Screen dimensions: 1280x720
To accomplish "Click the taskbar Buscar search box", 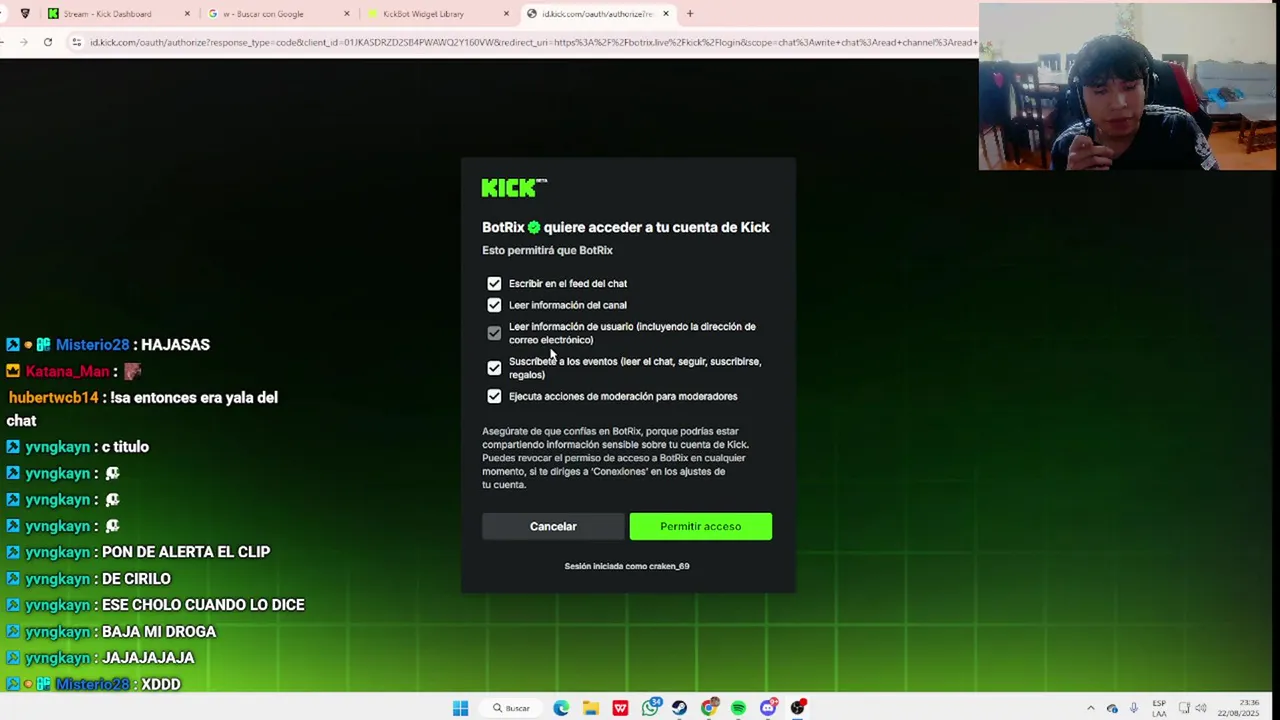I will 510,708.
